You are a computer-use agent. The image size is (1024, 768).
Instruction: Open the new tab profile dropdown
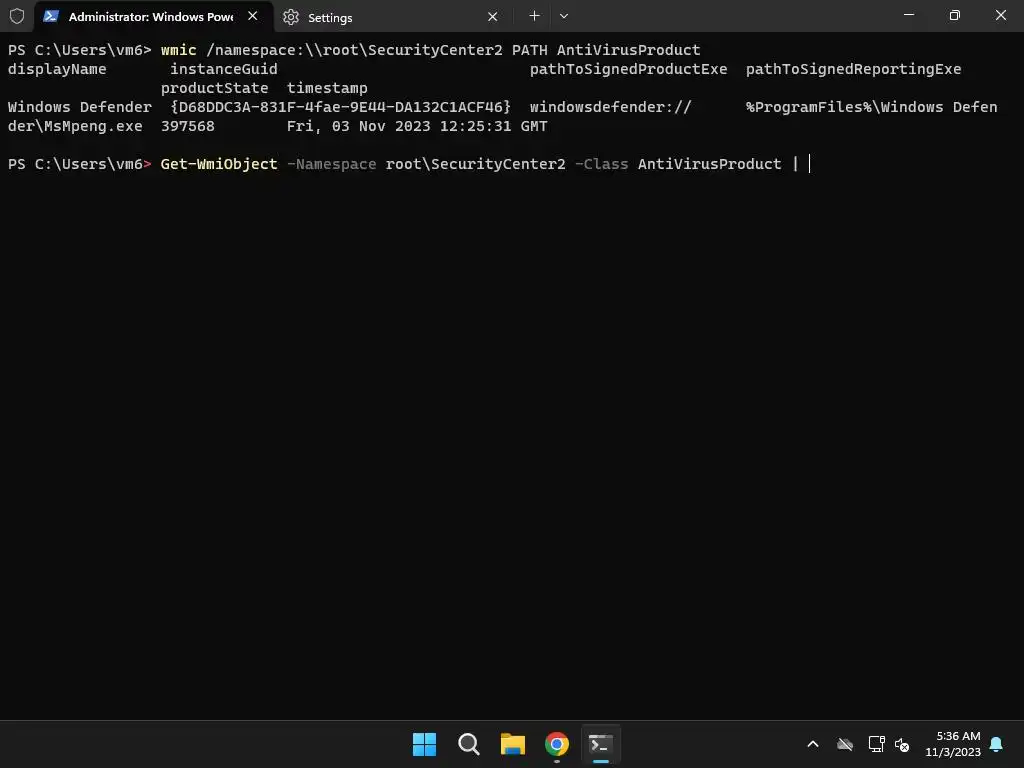click(x=564, y=16)
